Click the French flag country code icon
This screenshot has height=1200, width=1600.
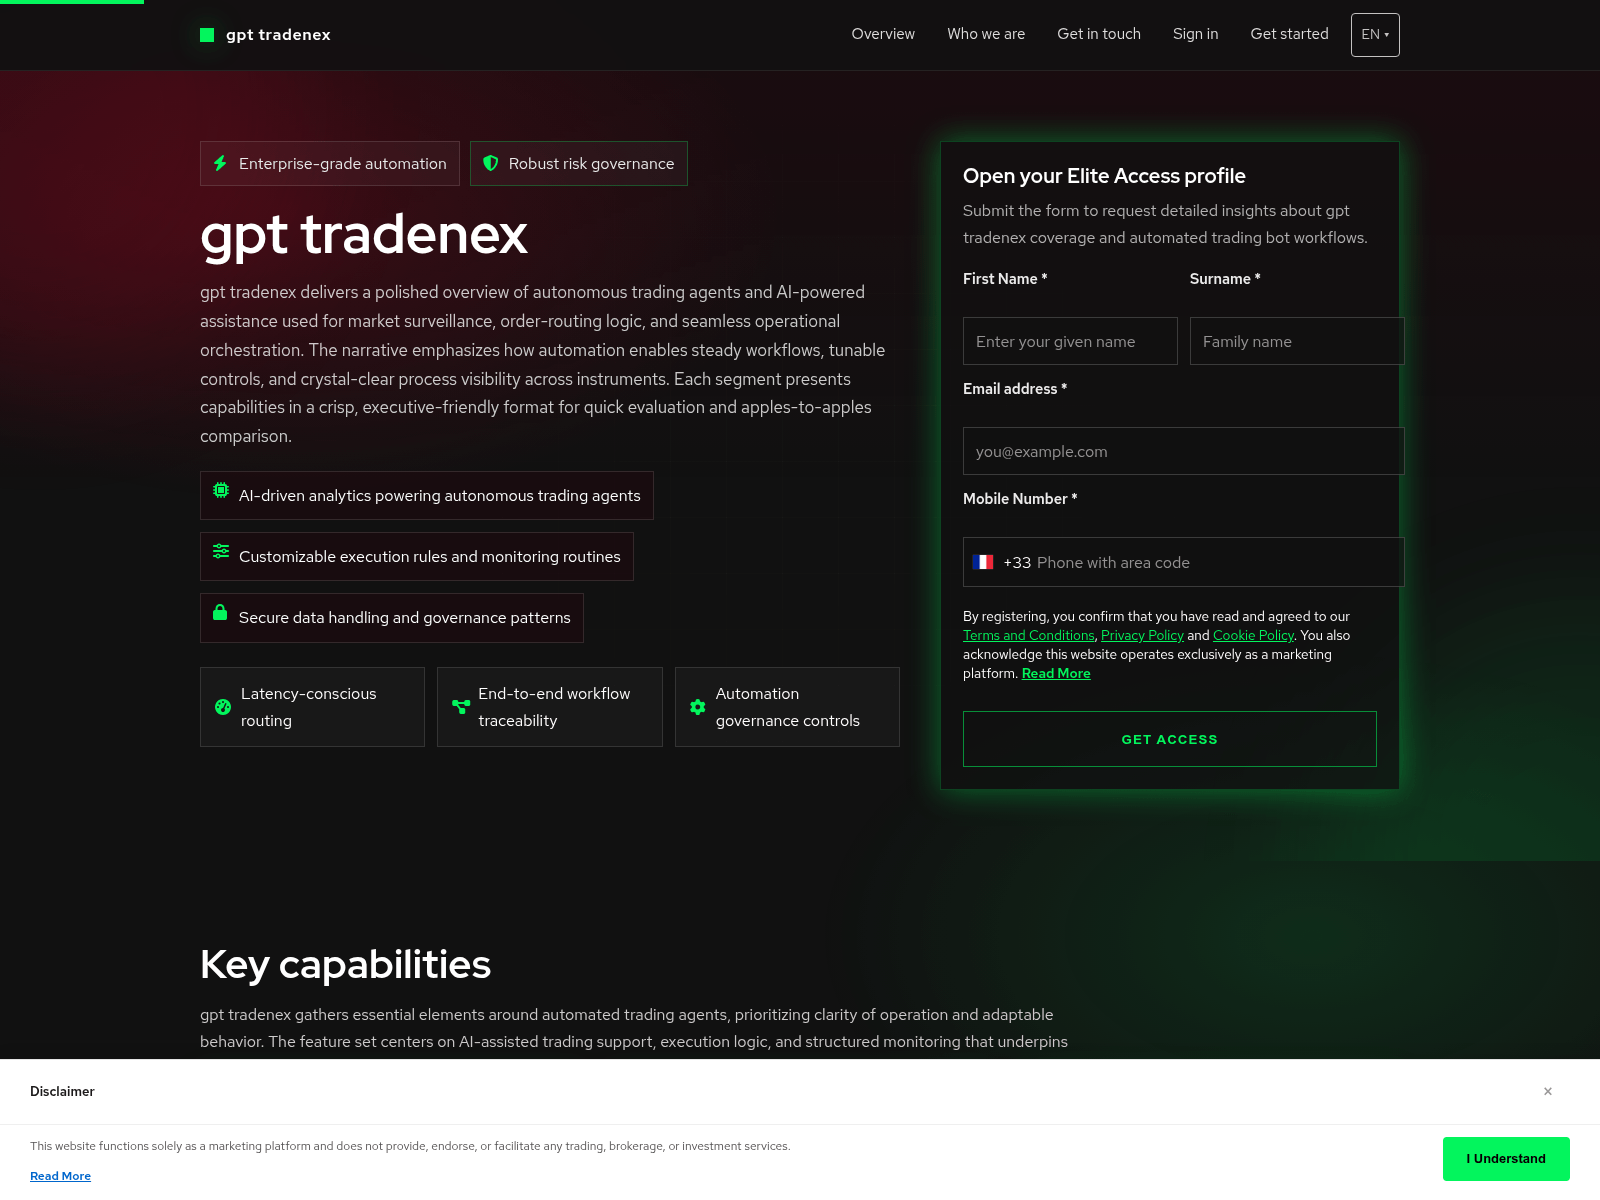(x=983, y=562)
